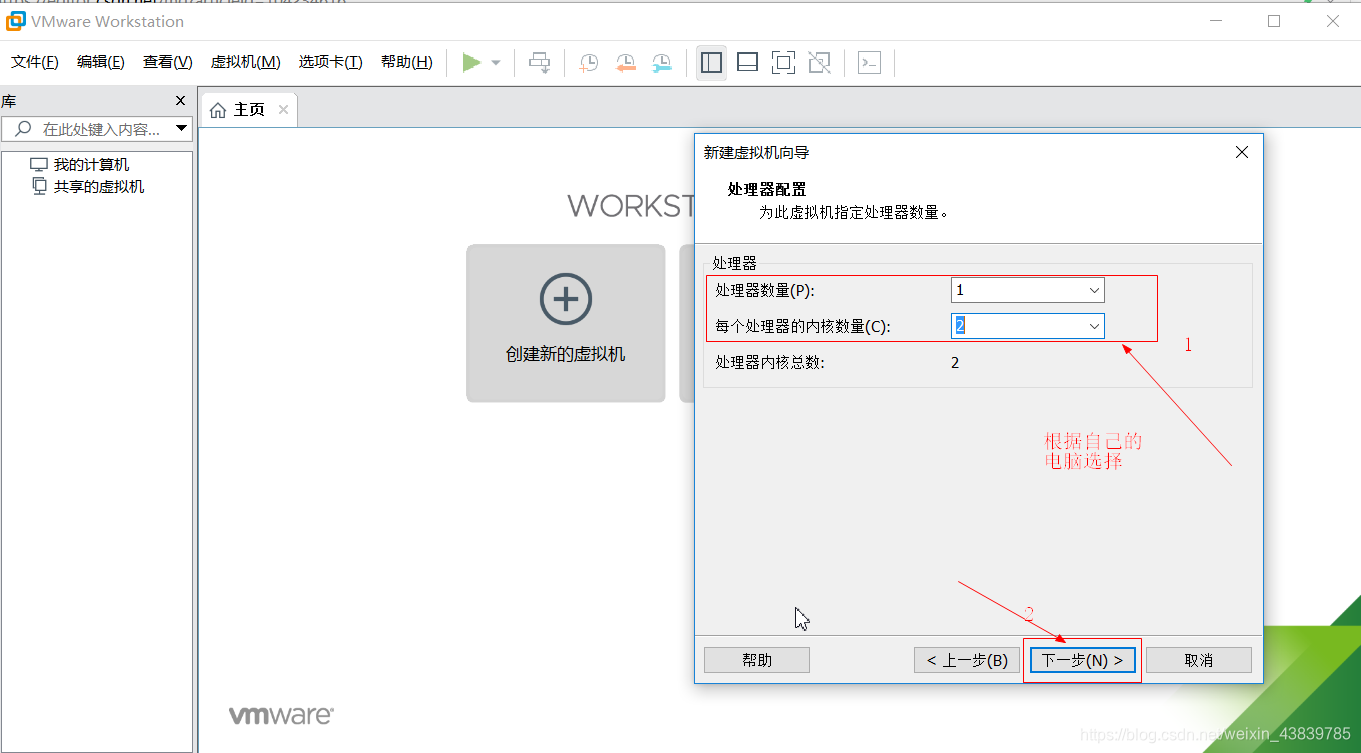1361x753 pixels.
Task: Open the console view terminal icon
Action: tap(869, 63)
